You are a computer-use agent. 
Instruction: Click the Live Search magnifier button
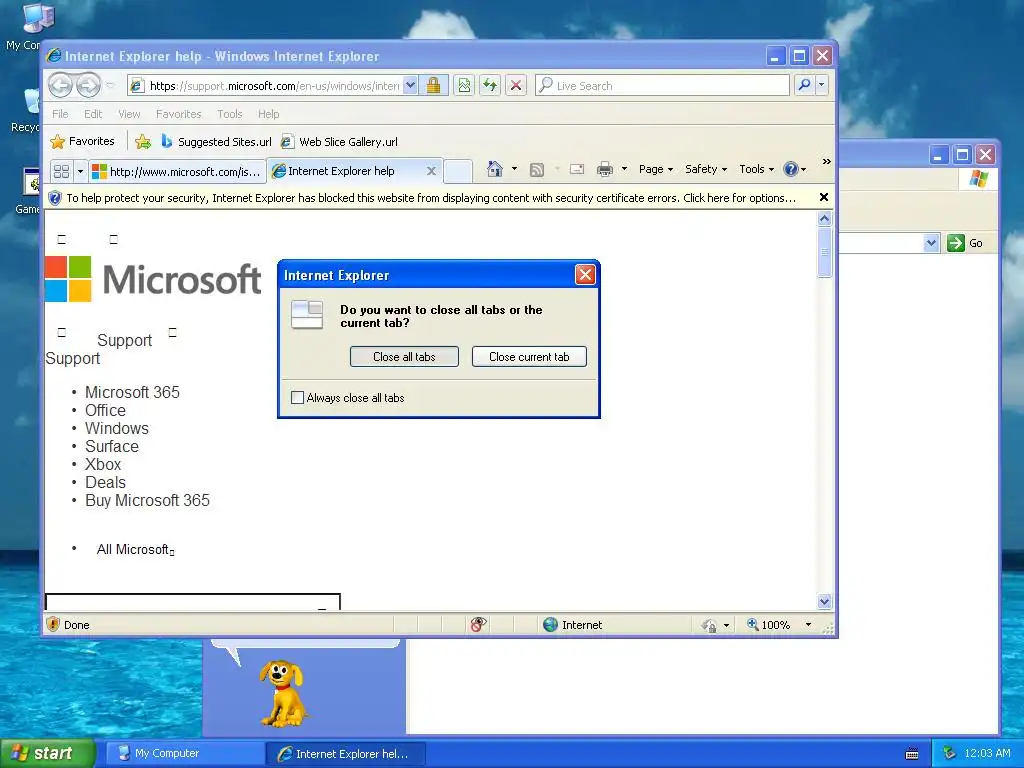point(805,85)
